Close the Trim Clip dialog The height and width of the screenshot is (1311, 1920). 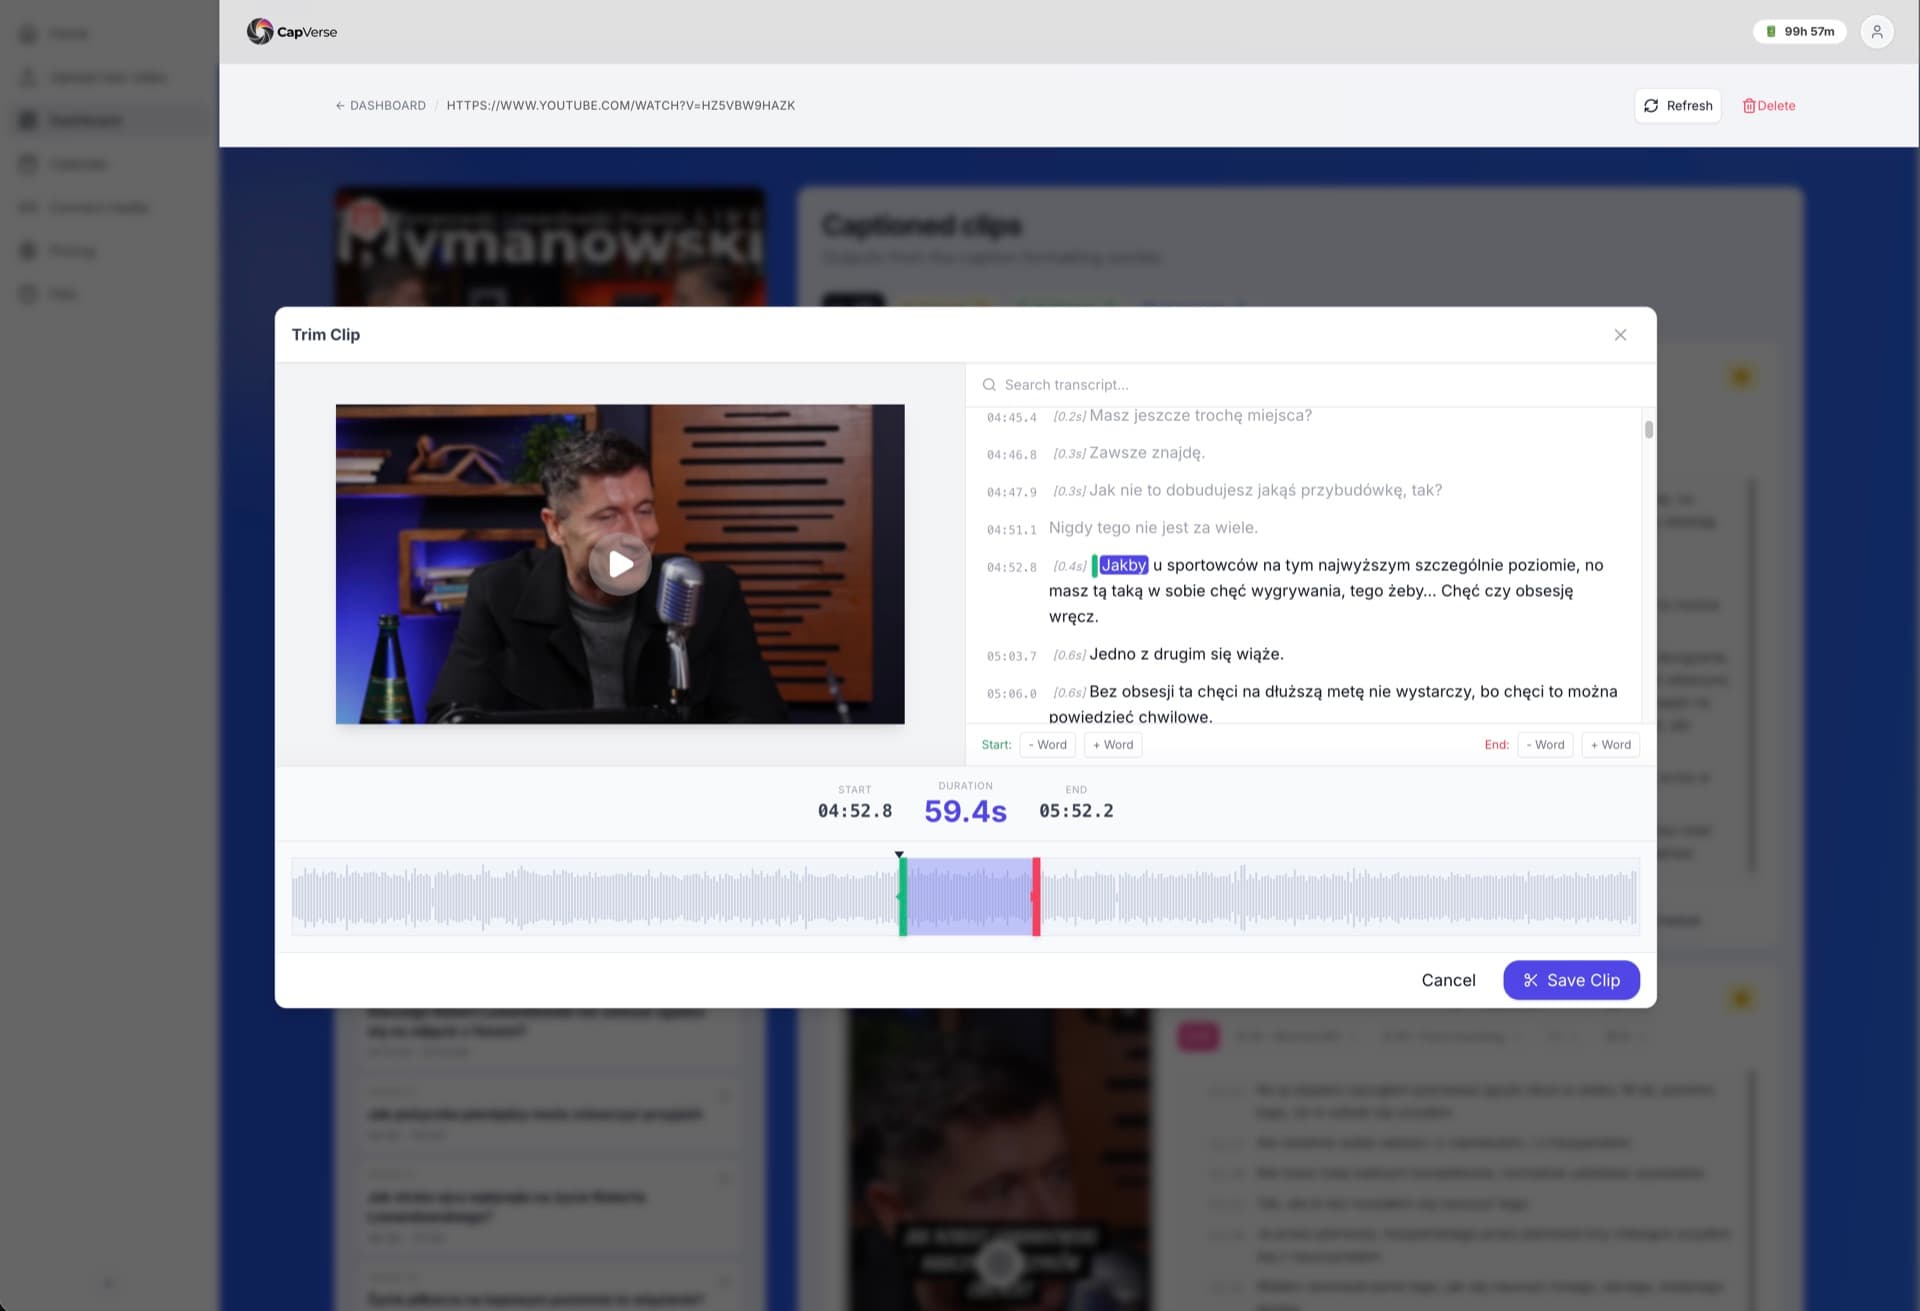click(1620, 335)
